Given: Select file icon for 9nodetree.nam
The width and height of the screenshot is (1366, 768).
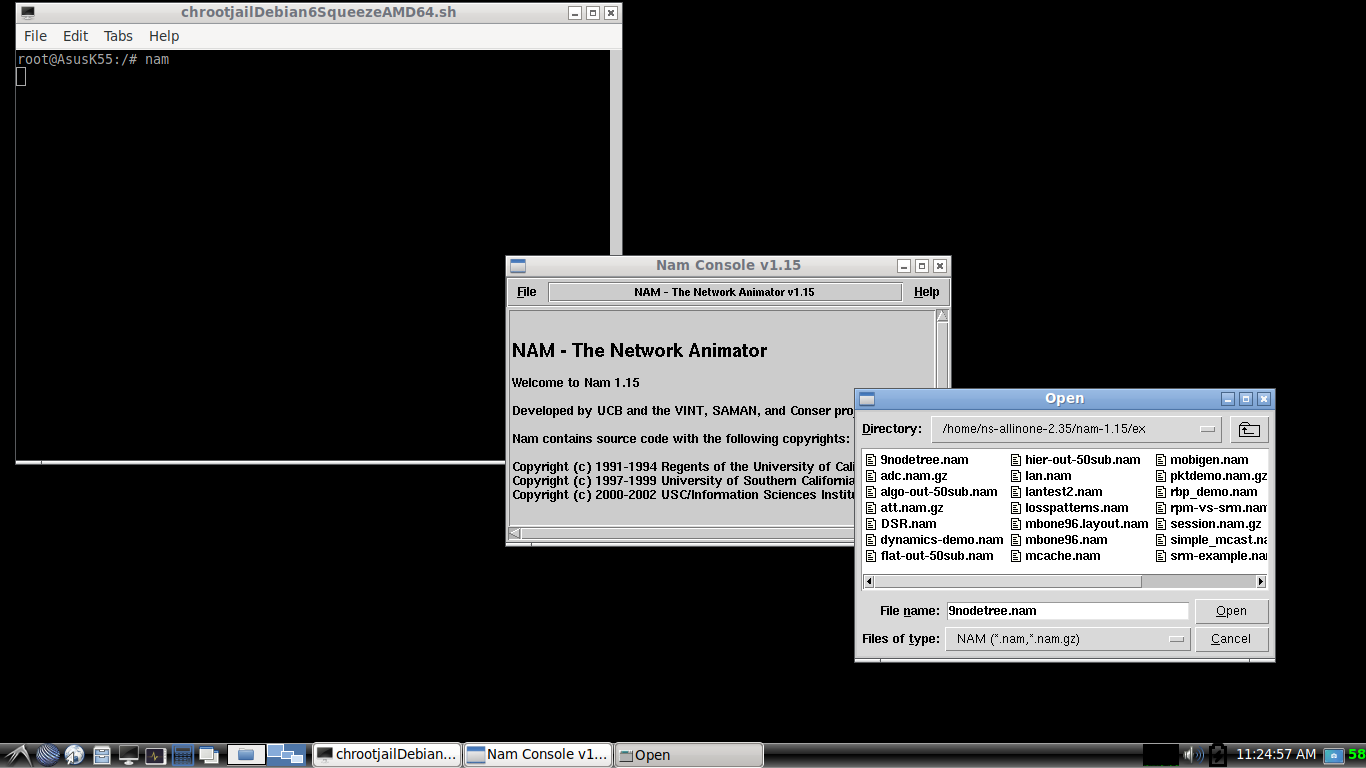Looking at the screenshot, I should (x=870, y=460).
